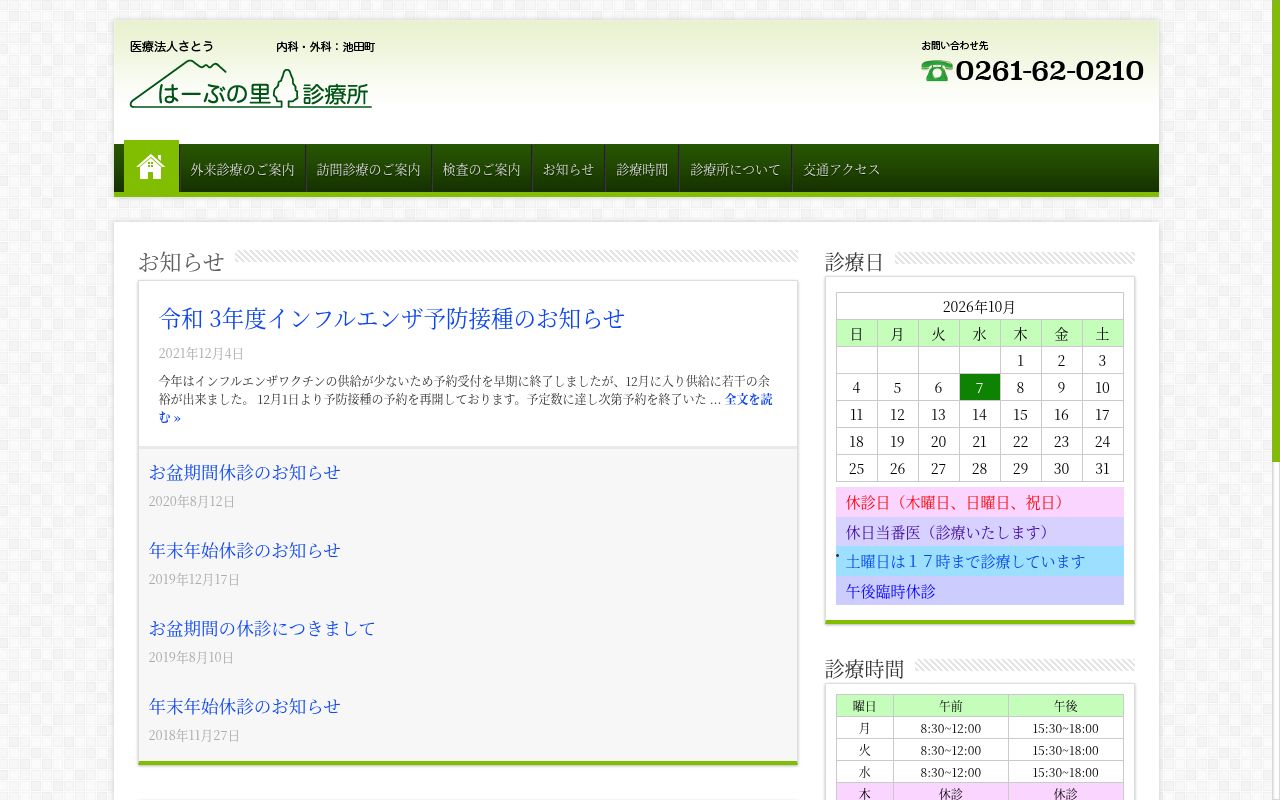Select highlighted day 7 in calendar
This screenshot has height=800, width=1280.
pyautogui.click(x=980, y=387)
